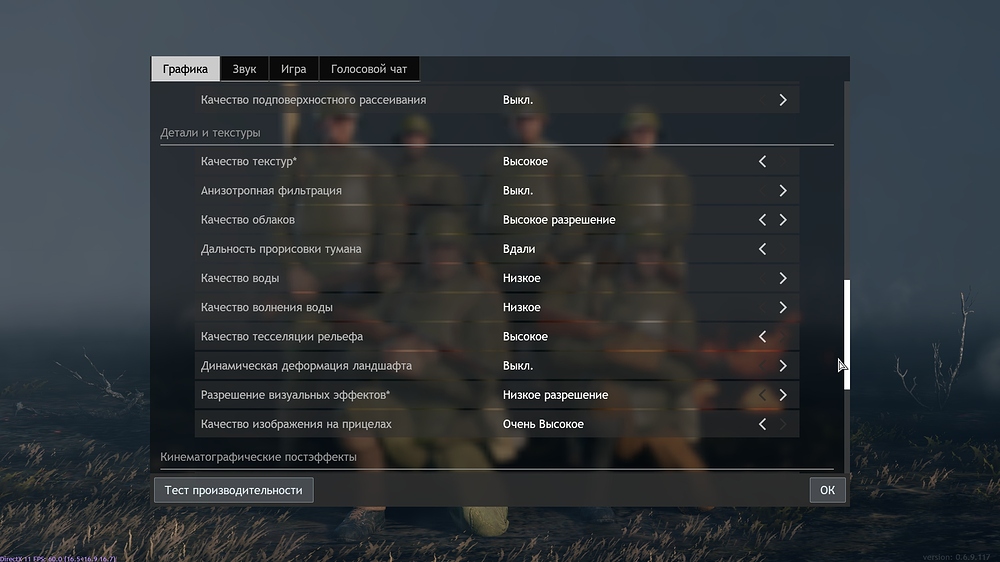Open the Голосовой чат tab

tap(369, 69)
